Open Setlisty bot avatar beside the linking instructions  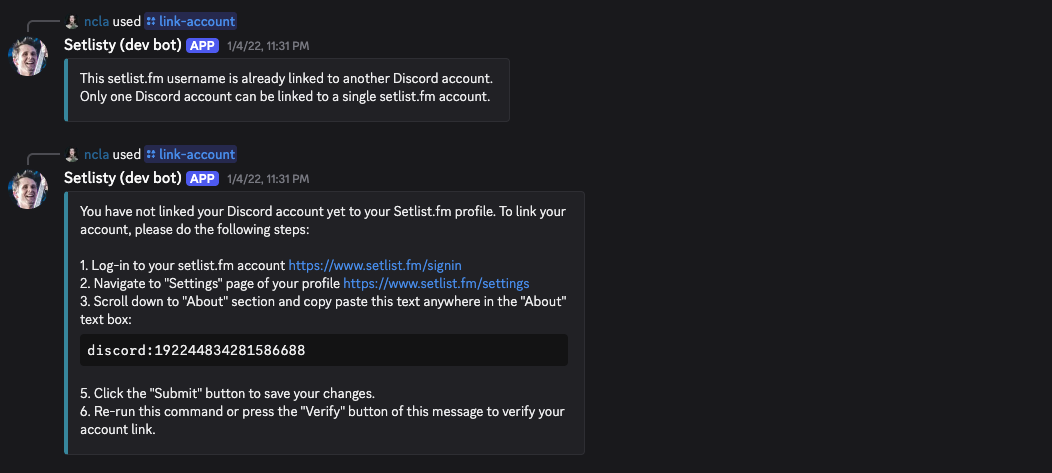click(x=29, y=189)
